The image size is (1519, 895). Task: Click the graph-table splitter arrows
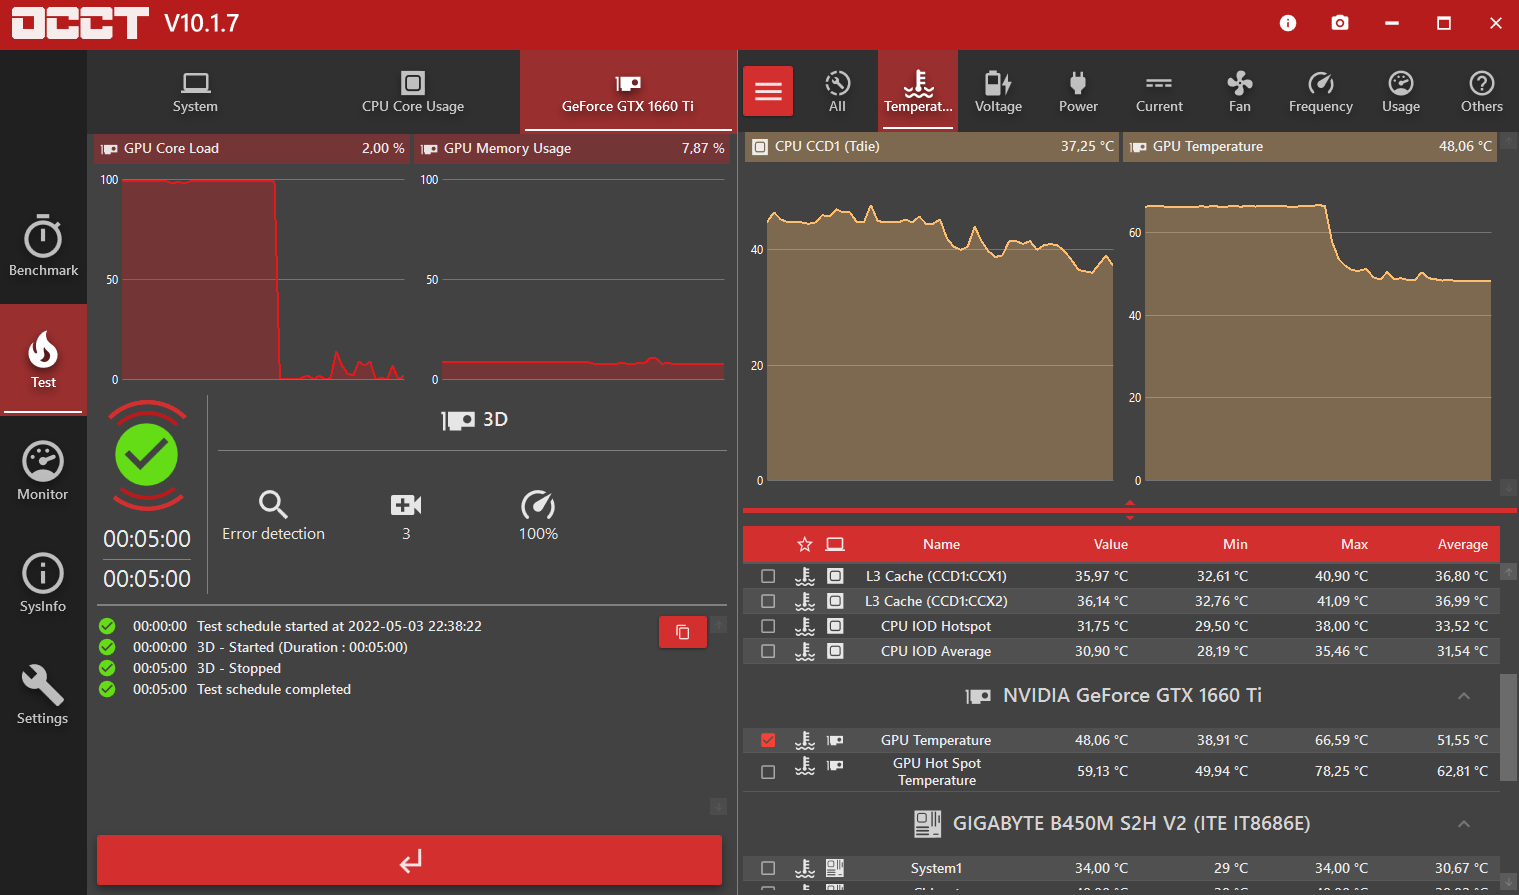click(1130, 510)
